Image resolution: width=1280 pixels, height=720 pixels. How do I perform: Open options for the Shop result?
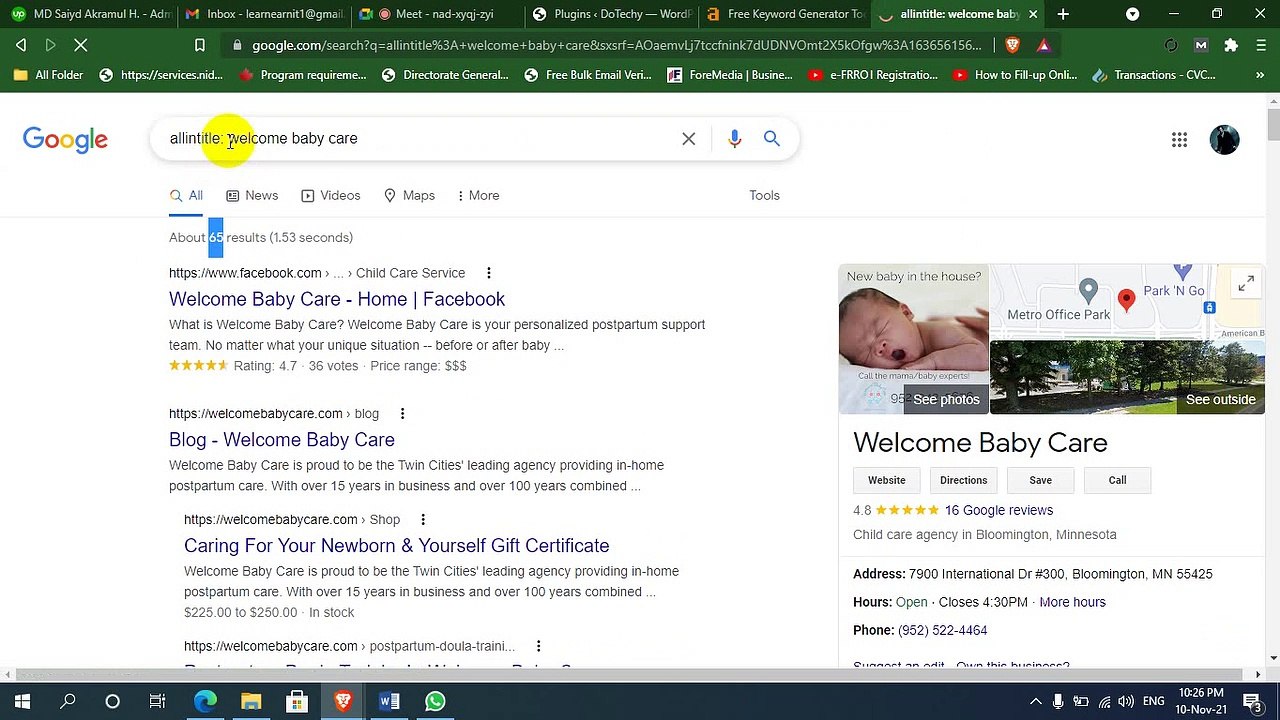pos(423,520)
